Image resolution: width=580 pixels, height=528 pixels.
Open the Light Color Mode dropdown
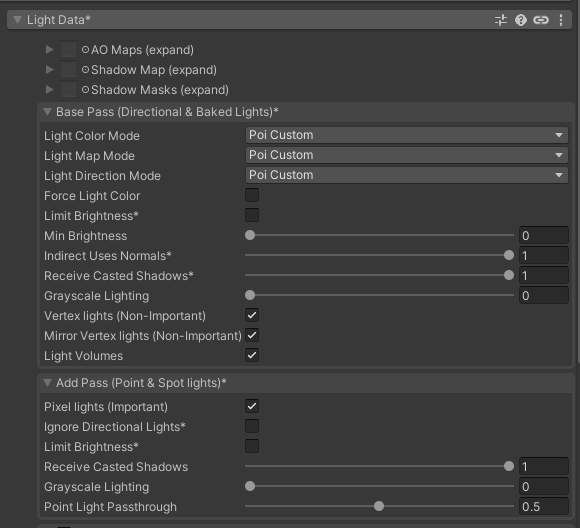(x=407, y=135)
